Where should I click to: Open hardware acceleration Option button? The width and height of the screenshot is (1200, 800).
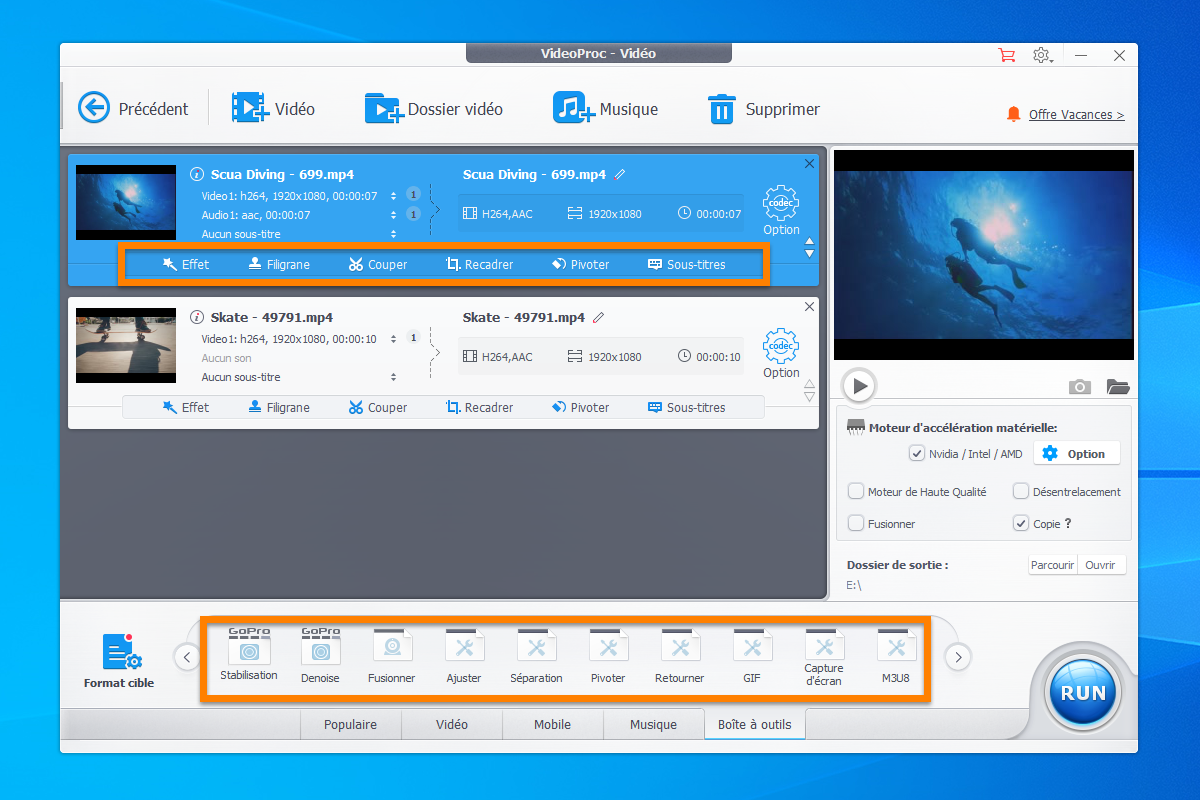pyautogui.click(x=1077, y=454)
